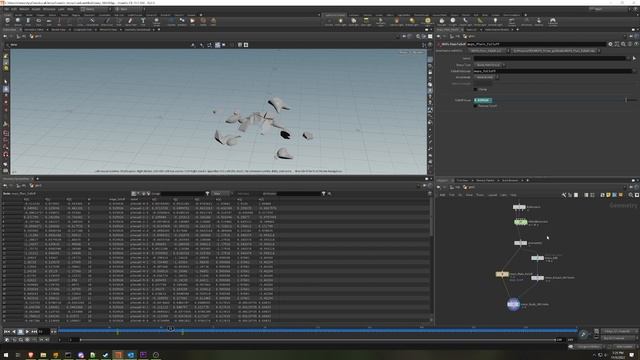Open the asset name dropdown
The image size is (640, 360).
488,51
